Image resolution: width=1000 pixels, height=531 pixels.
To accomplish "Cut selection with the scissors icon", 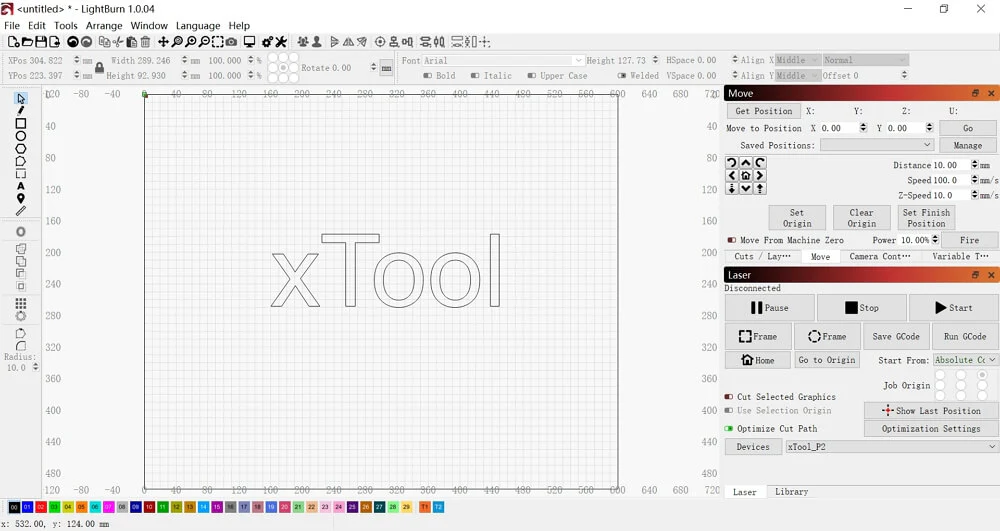I will pos(118,42).
